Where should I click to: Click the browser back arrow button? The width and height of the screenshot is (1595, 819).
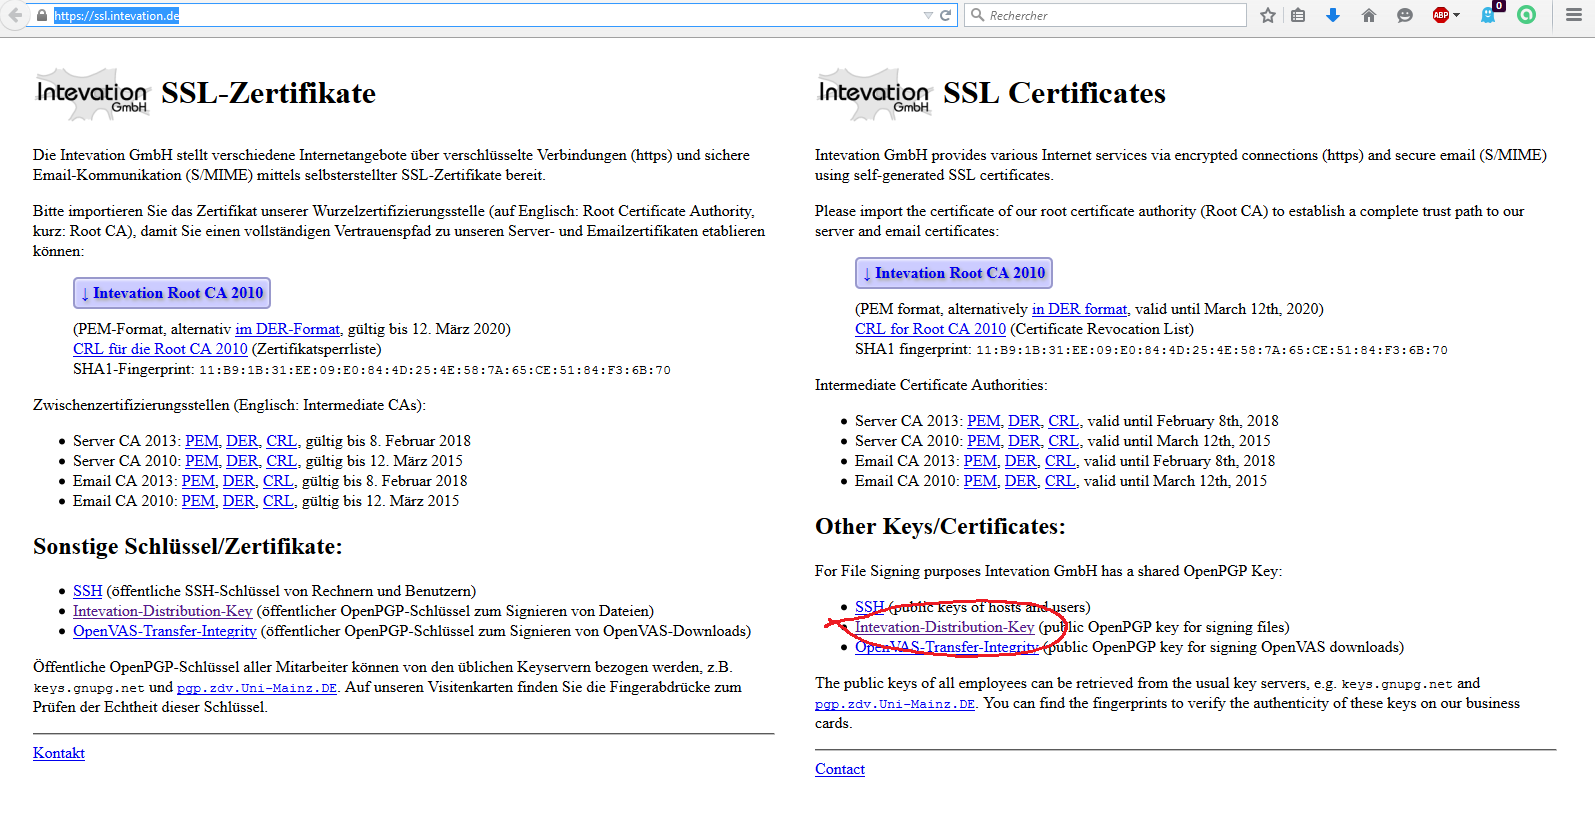pos(14,15)
